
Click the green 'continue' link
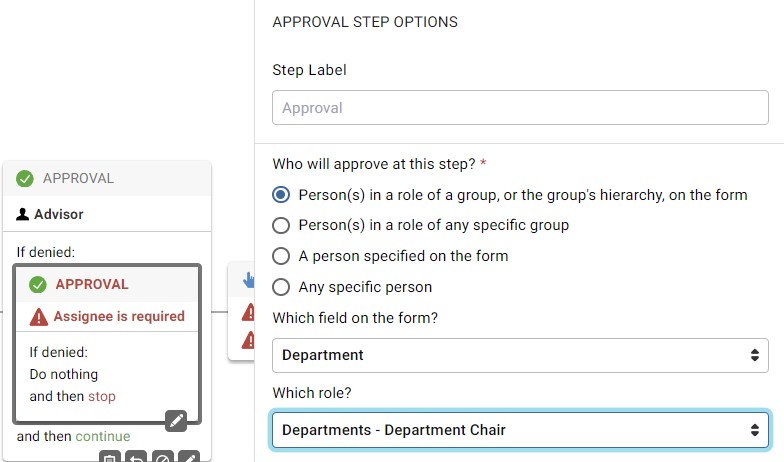(102, 436)
